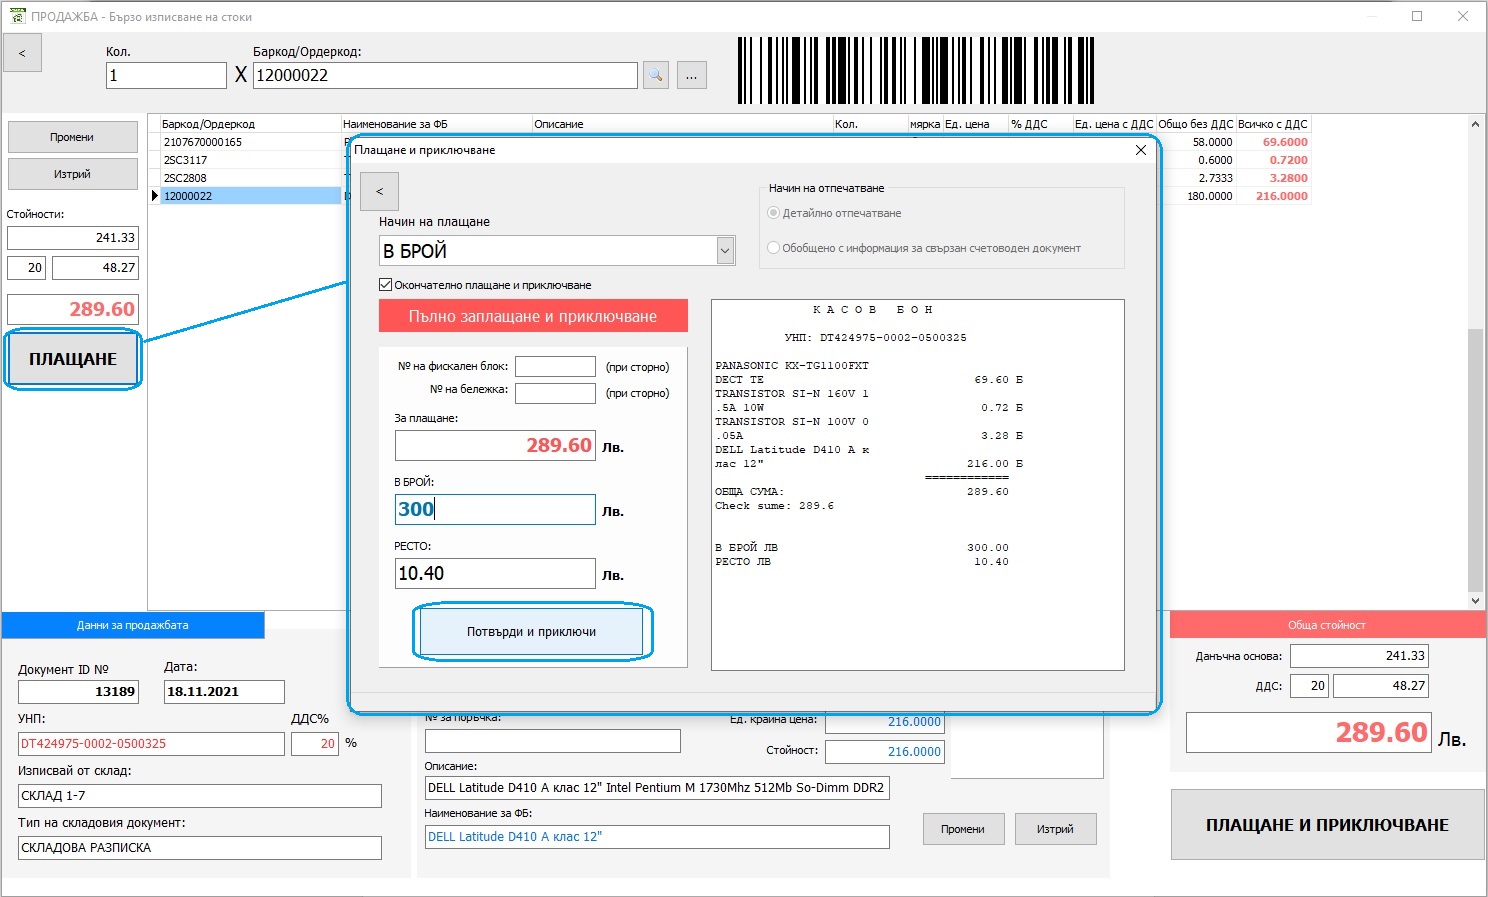
Task: Select table row 2SC3117
Action: [x=251, y=160]
